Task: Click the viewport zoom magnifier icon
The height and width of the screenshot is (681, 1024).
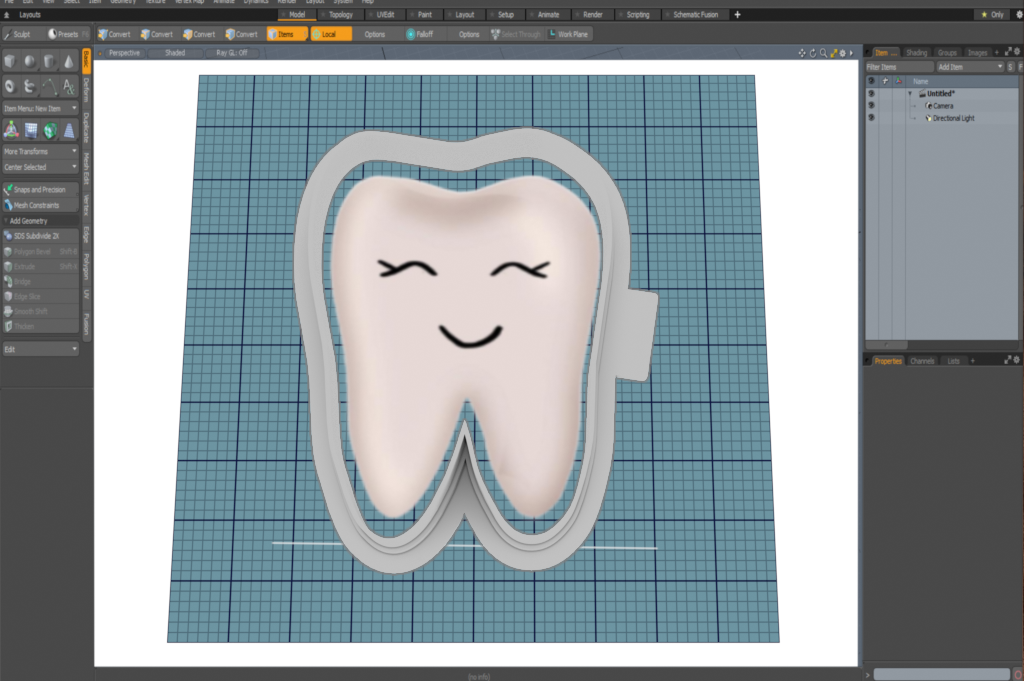Action: [x=823, y=53]
